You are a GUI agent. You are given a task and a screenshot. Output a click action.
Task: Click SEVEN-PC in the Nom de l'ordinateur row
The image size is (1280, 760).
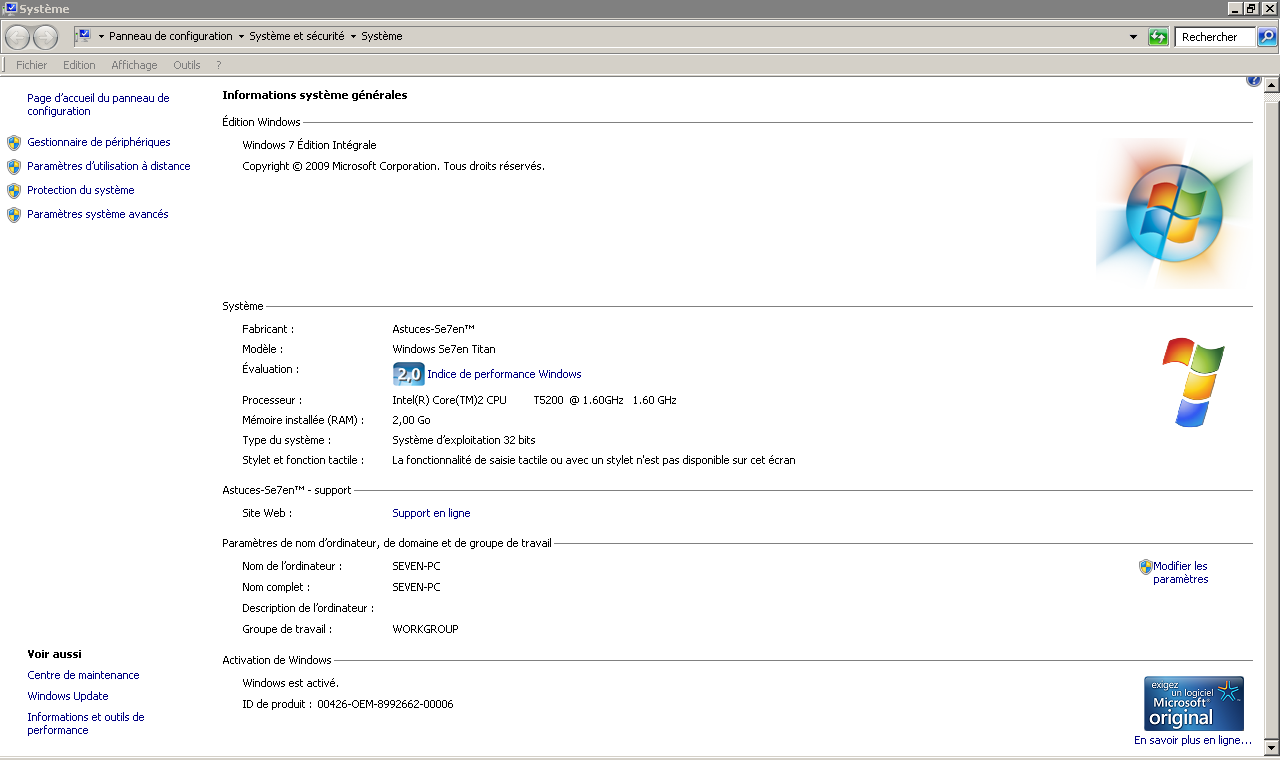click(x=416, y=566)
